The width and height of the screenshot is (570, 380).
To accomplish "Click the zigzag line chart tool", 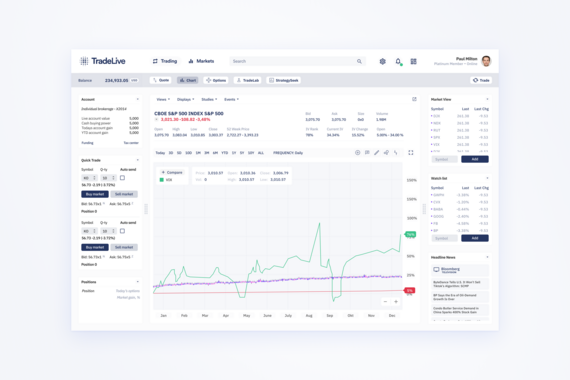I will tap(396, 153).
